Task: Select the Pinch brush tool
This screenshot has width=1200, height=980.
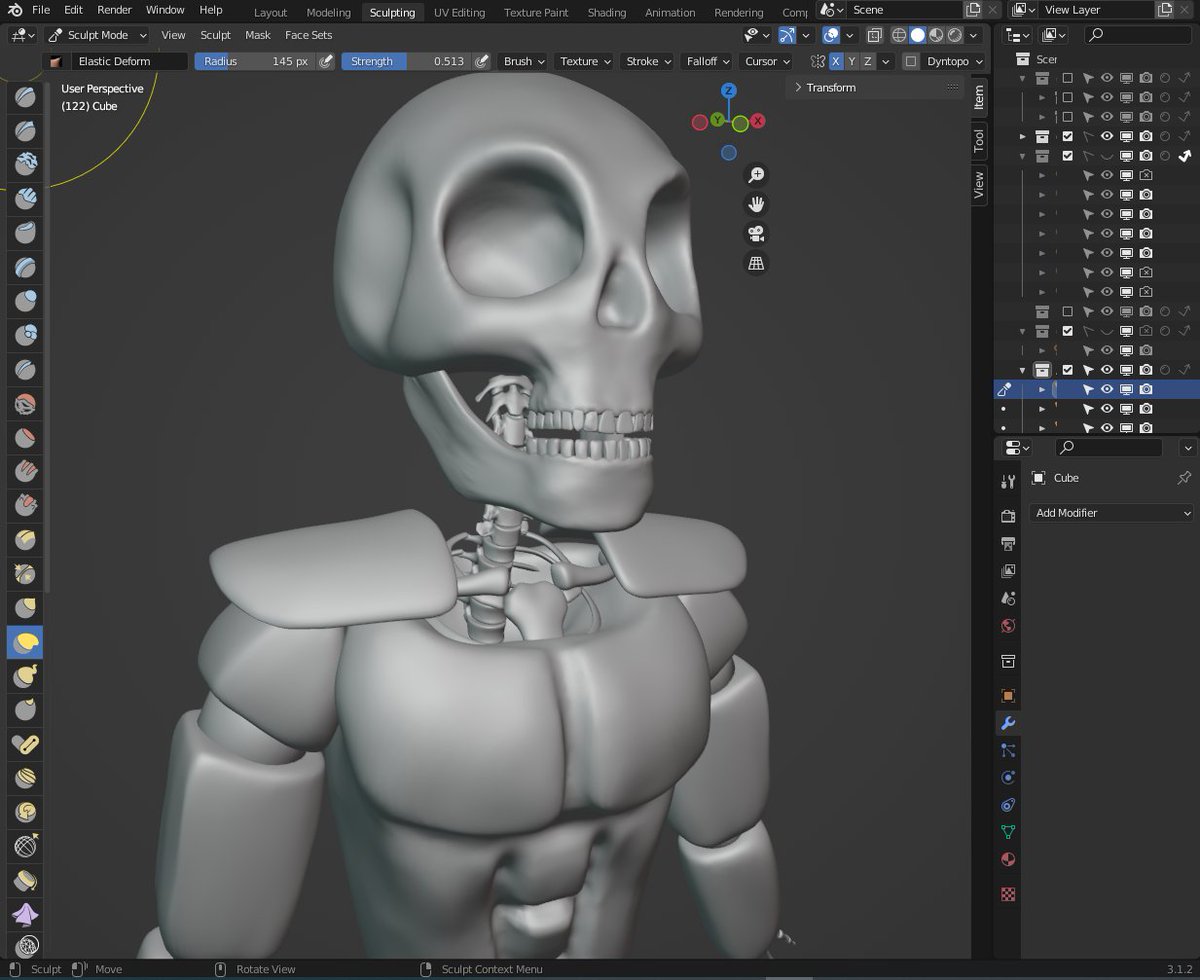Action: click(x=25, y=574)
